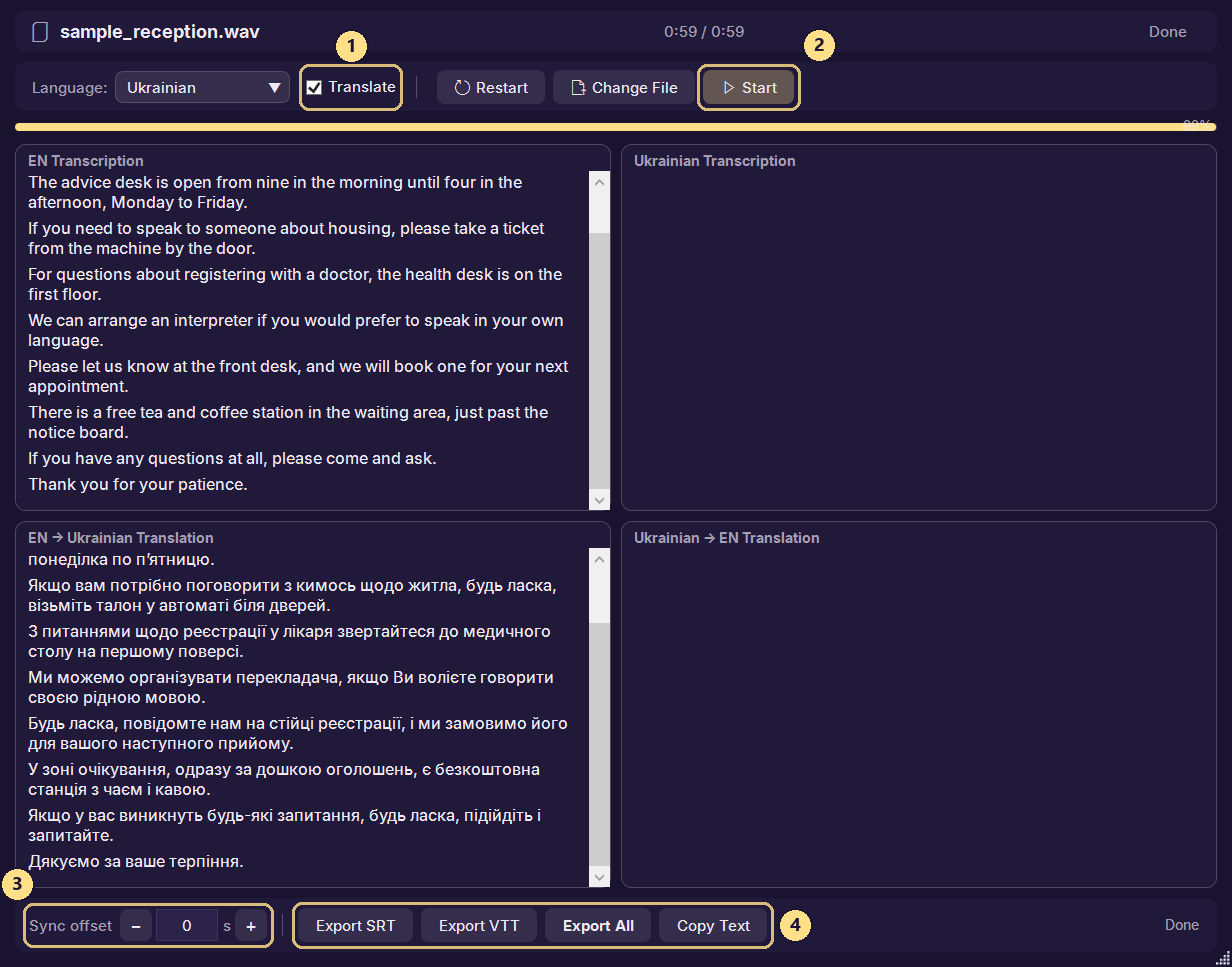
Task: Click the Copy Text button
Action: tap(713, 926)
